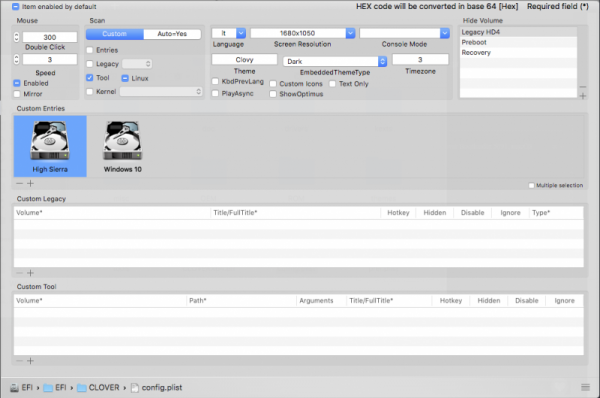Click Custom Tool Path* column header
The width and height of the screenshot is (600, 398).
coord(241,301)
